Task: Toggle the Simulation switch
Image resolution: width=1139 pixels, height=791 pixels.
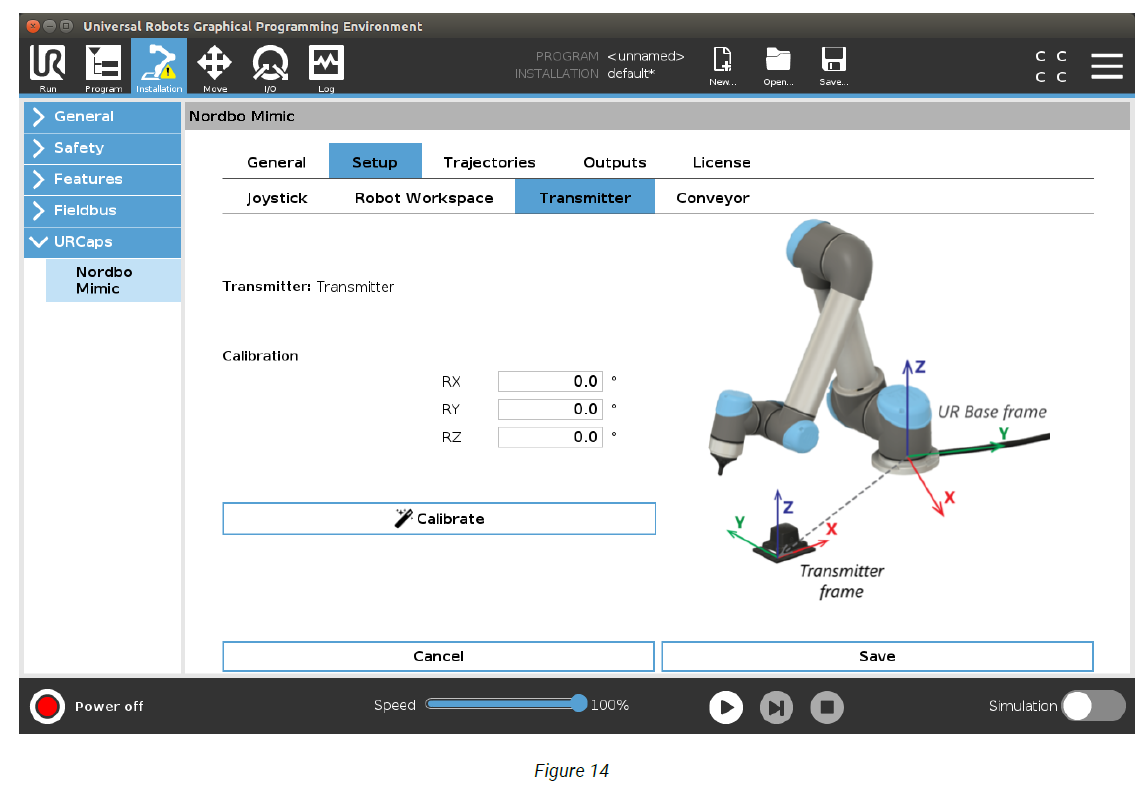Action: (1093, 706)
